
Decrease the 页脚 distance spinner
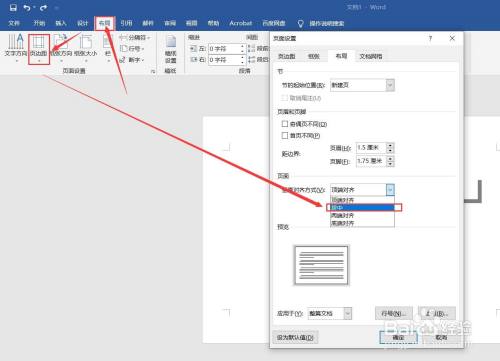(x=390, y=164)
